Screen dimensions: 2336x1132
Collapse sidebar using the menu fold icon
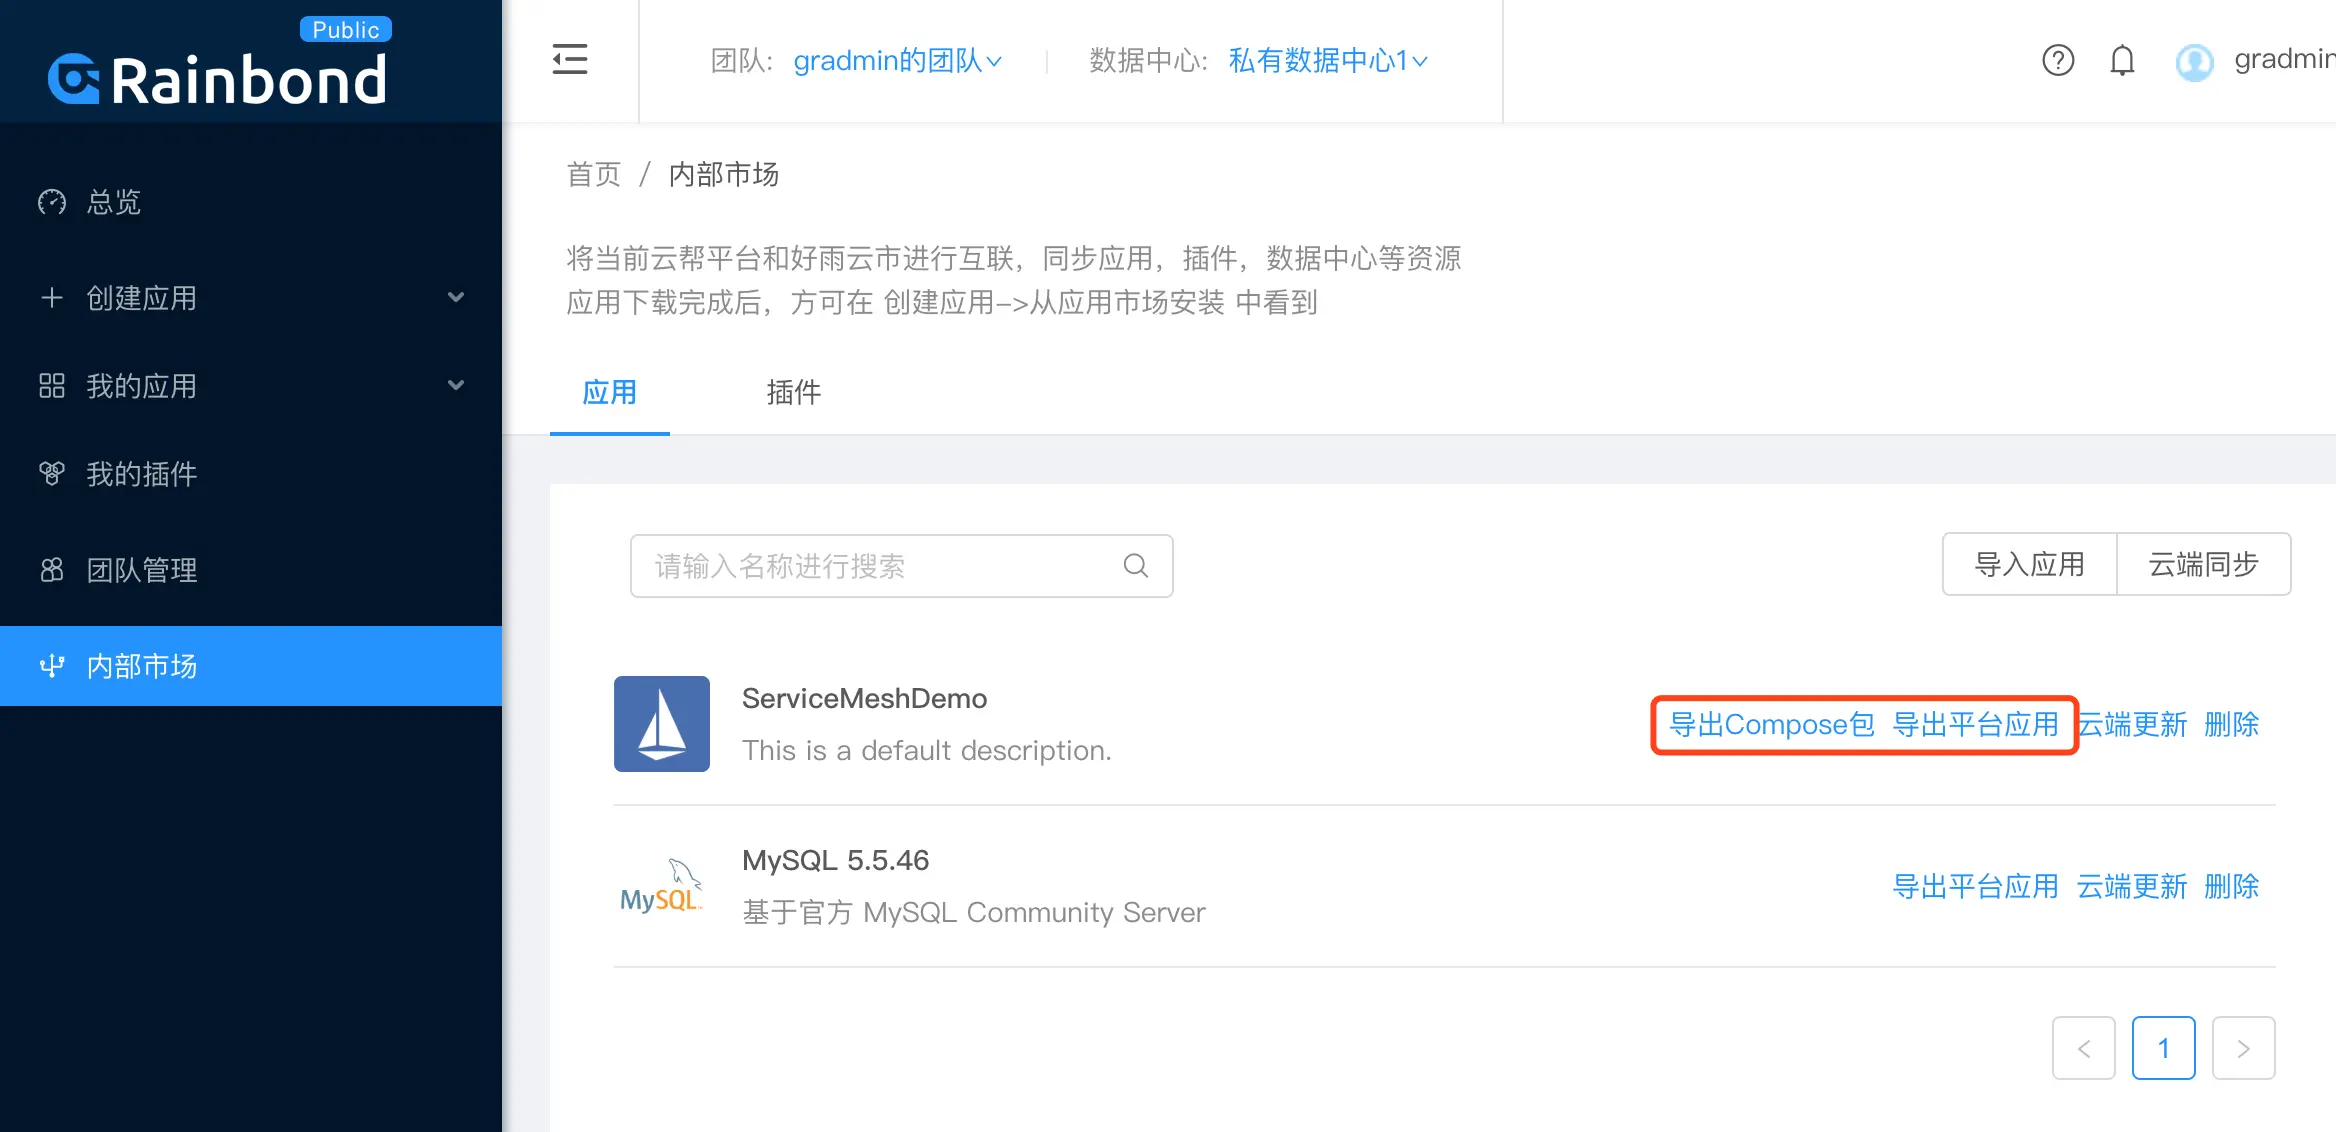click(x=570, y=60)
